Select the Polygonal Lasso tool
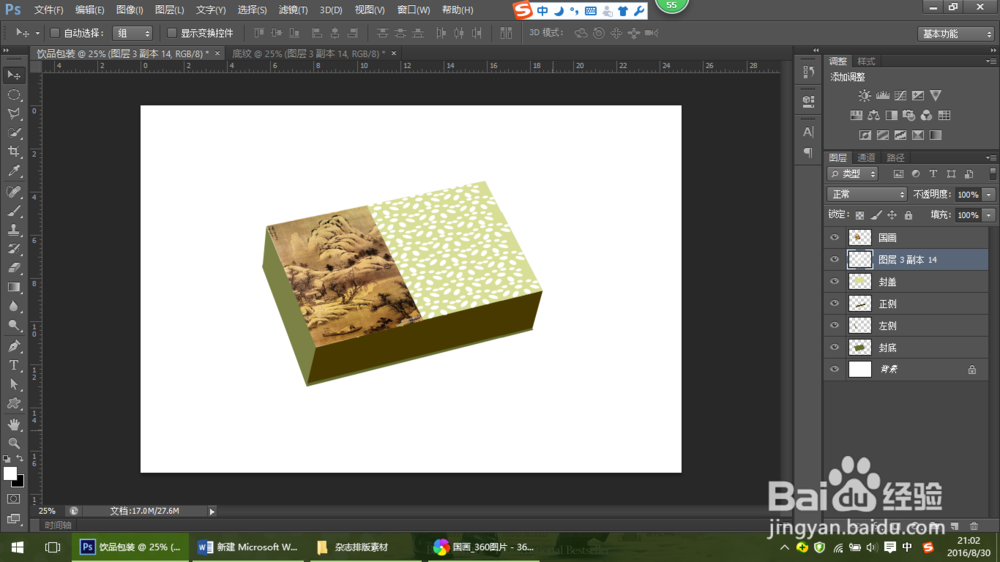1000x562 pixels. (x=13, y=114)
